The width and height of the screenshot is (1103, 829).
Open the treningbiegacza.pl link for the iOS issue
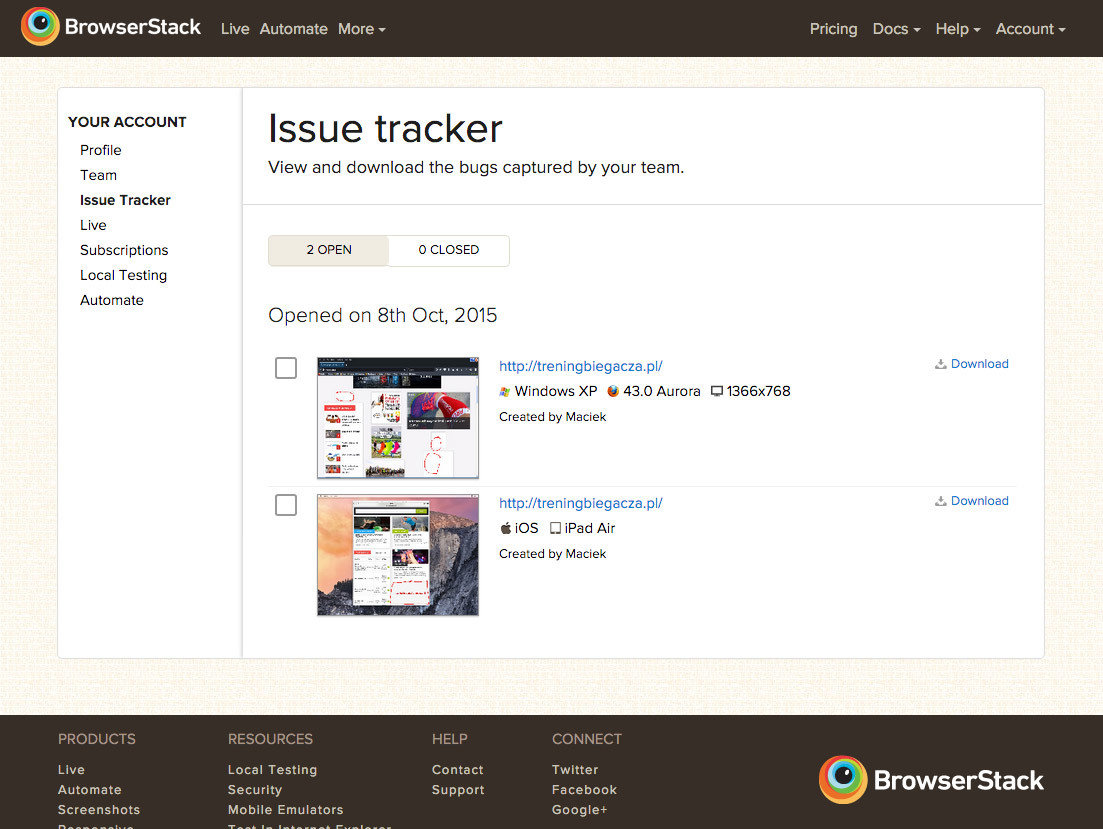tap(580, 503)
